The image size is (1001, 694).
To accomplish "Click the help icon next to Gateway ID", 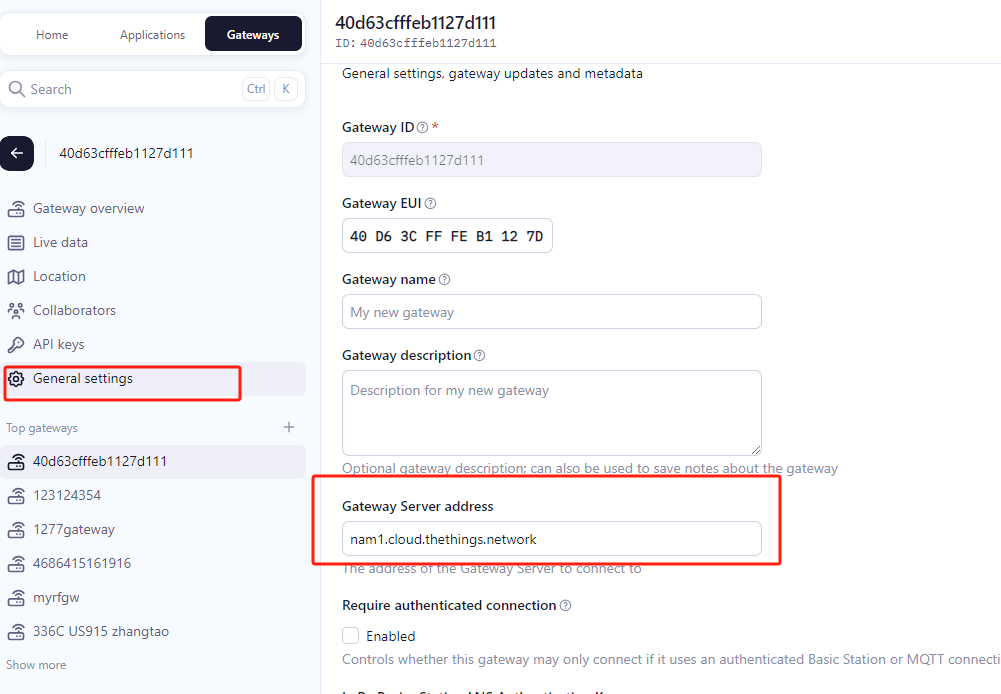I will [x=422, y=128].
